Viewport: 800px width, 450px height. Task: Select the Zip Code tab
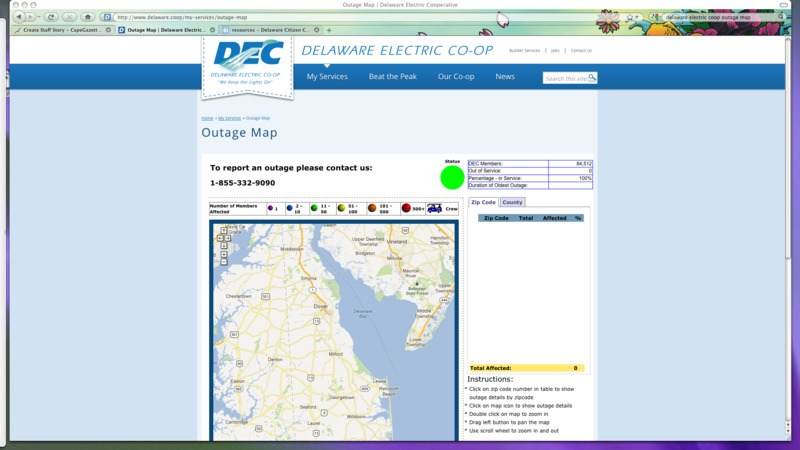pyautogui.click(x=483, y=202)
